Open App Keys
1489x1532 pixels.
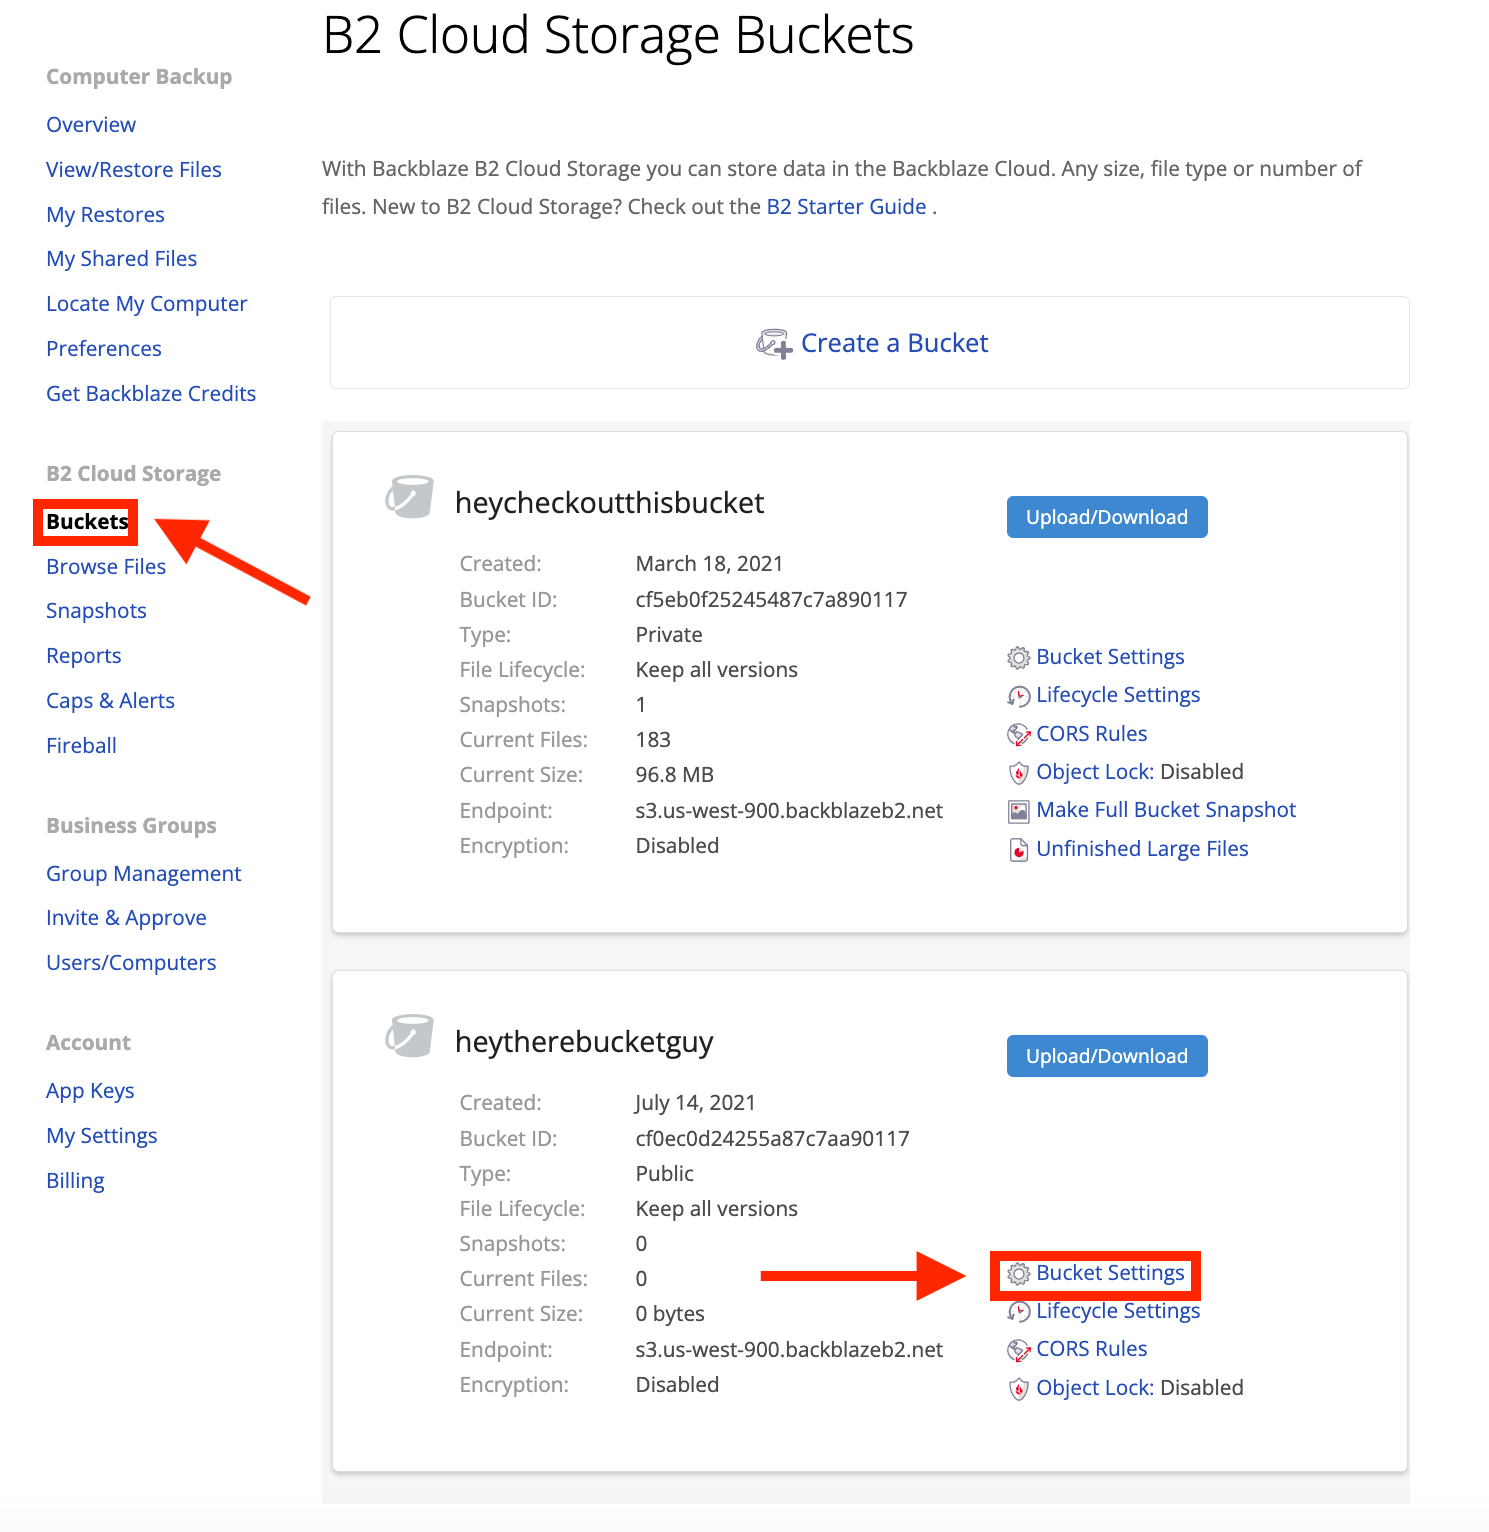(x=90, y=1091)
